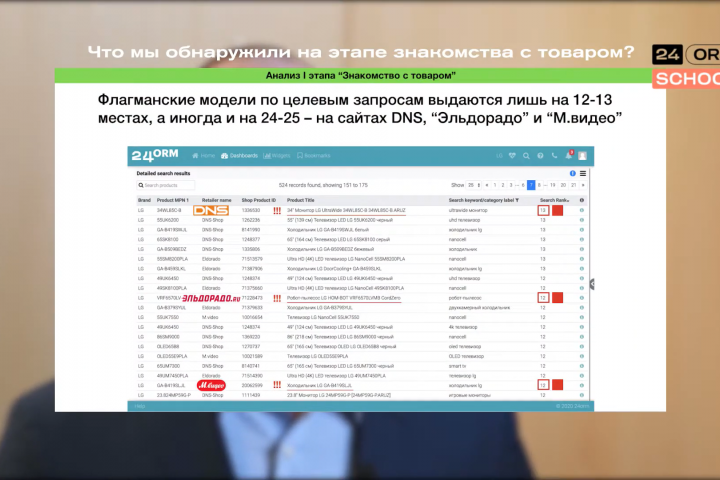This screenshot has height=480, width=720.
Task: Go to page 6 of the results
Action: click(523, 185)
